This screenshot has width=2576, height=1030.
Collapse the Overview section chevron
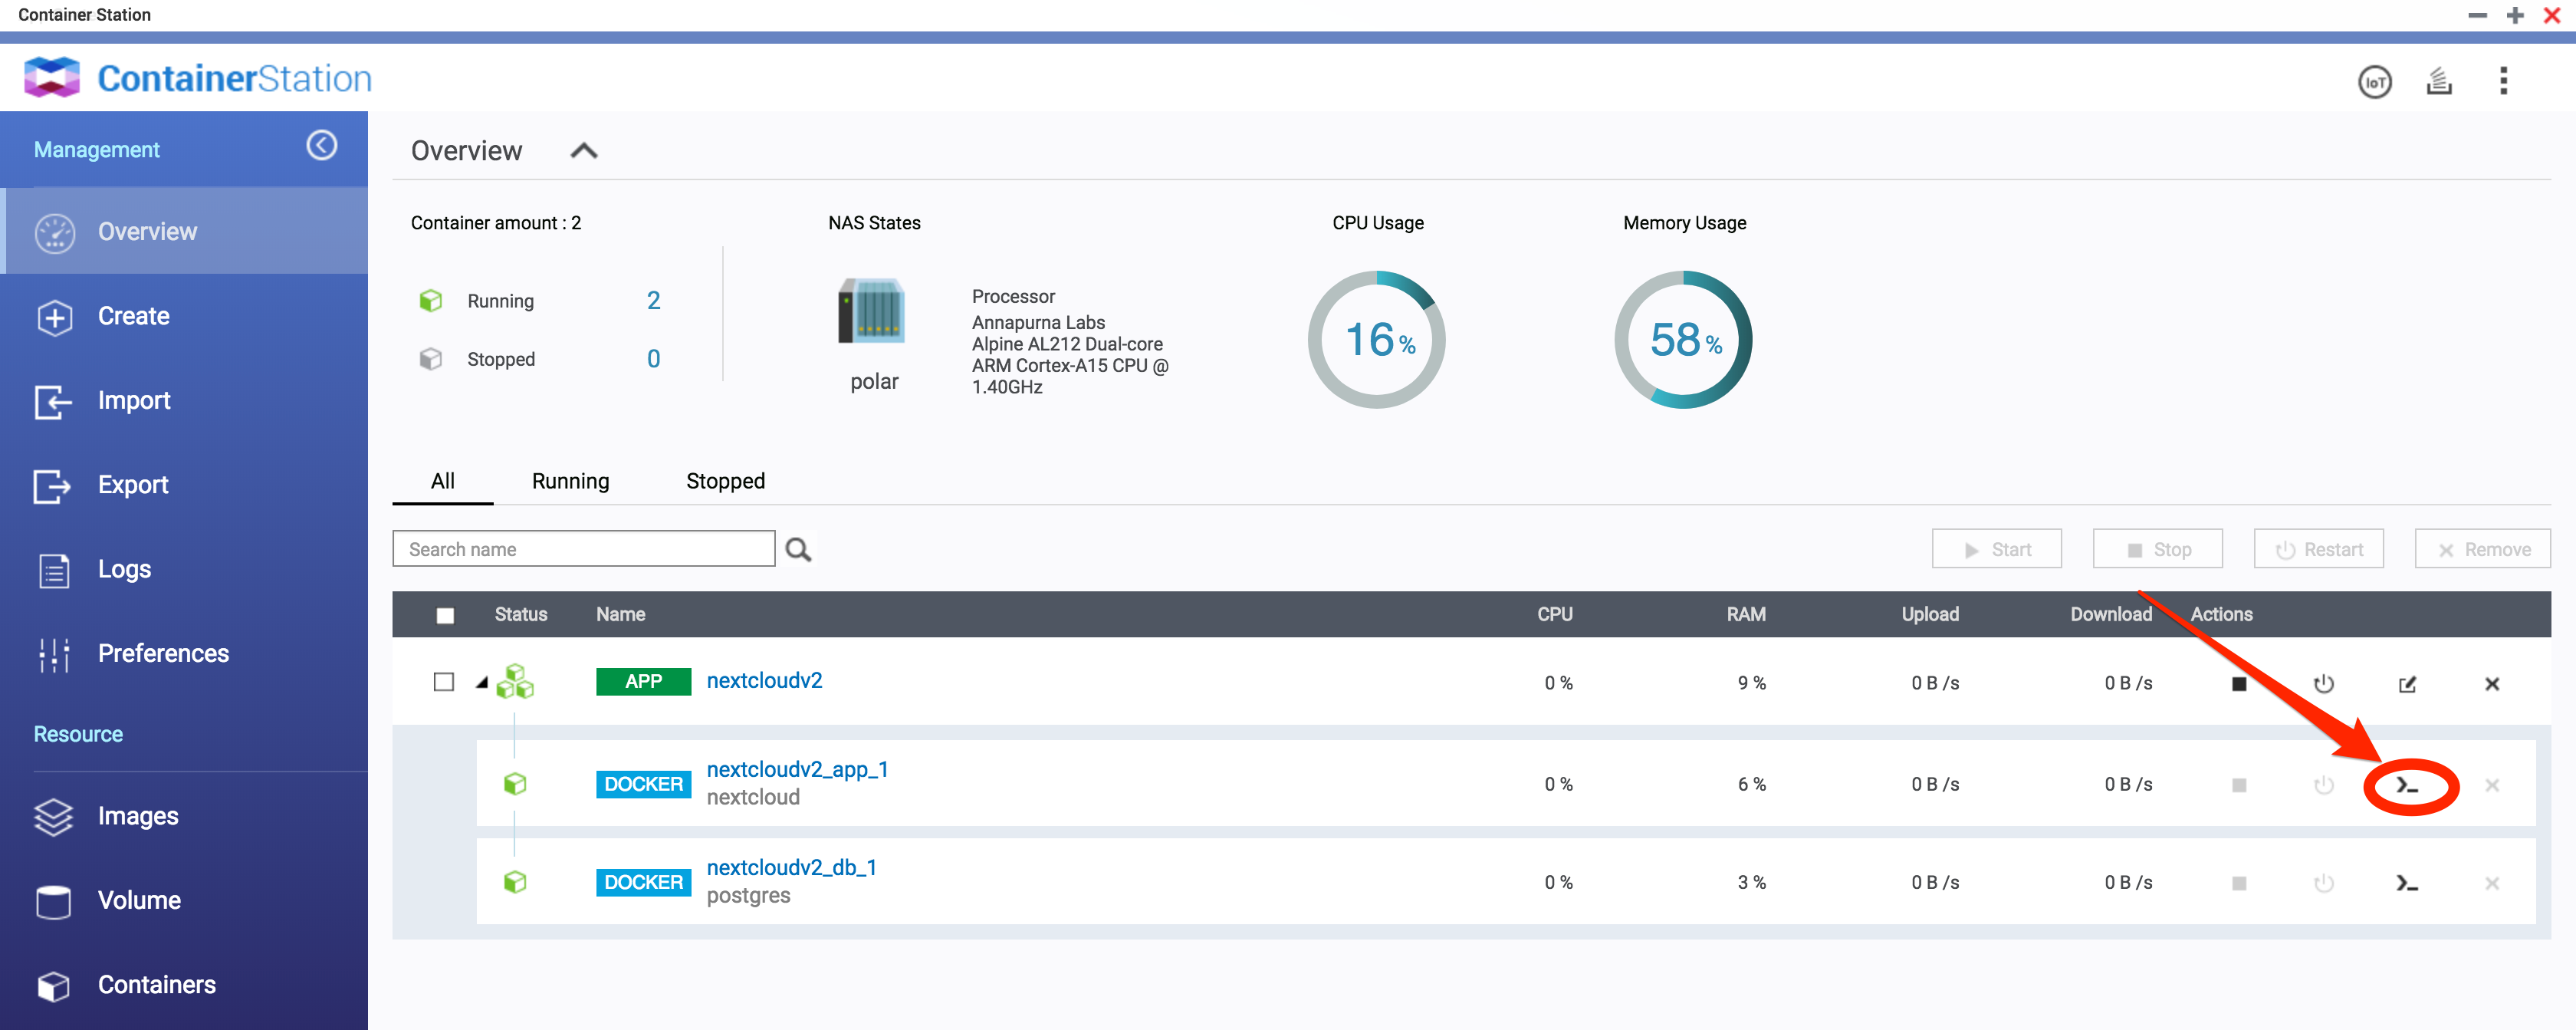(x=584, y=151)
